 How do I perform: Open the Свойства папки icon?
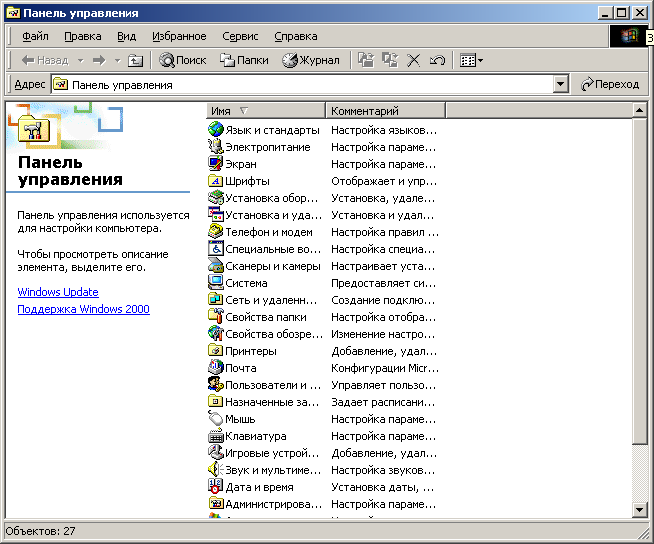coord(216,317)
